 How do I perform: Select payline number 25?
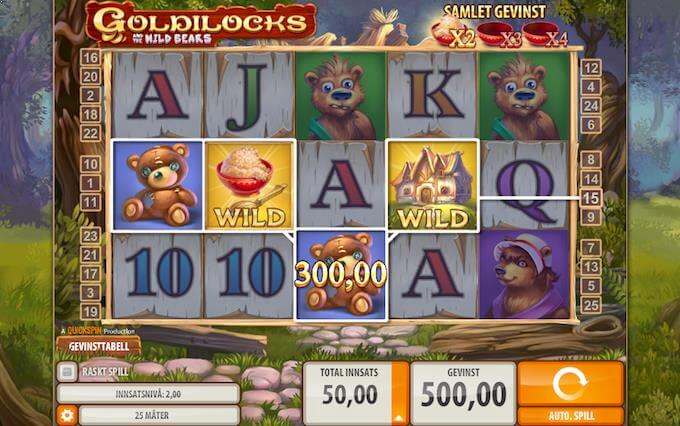(x=591, y=305)
